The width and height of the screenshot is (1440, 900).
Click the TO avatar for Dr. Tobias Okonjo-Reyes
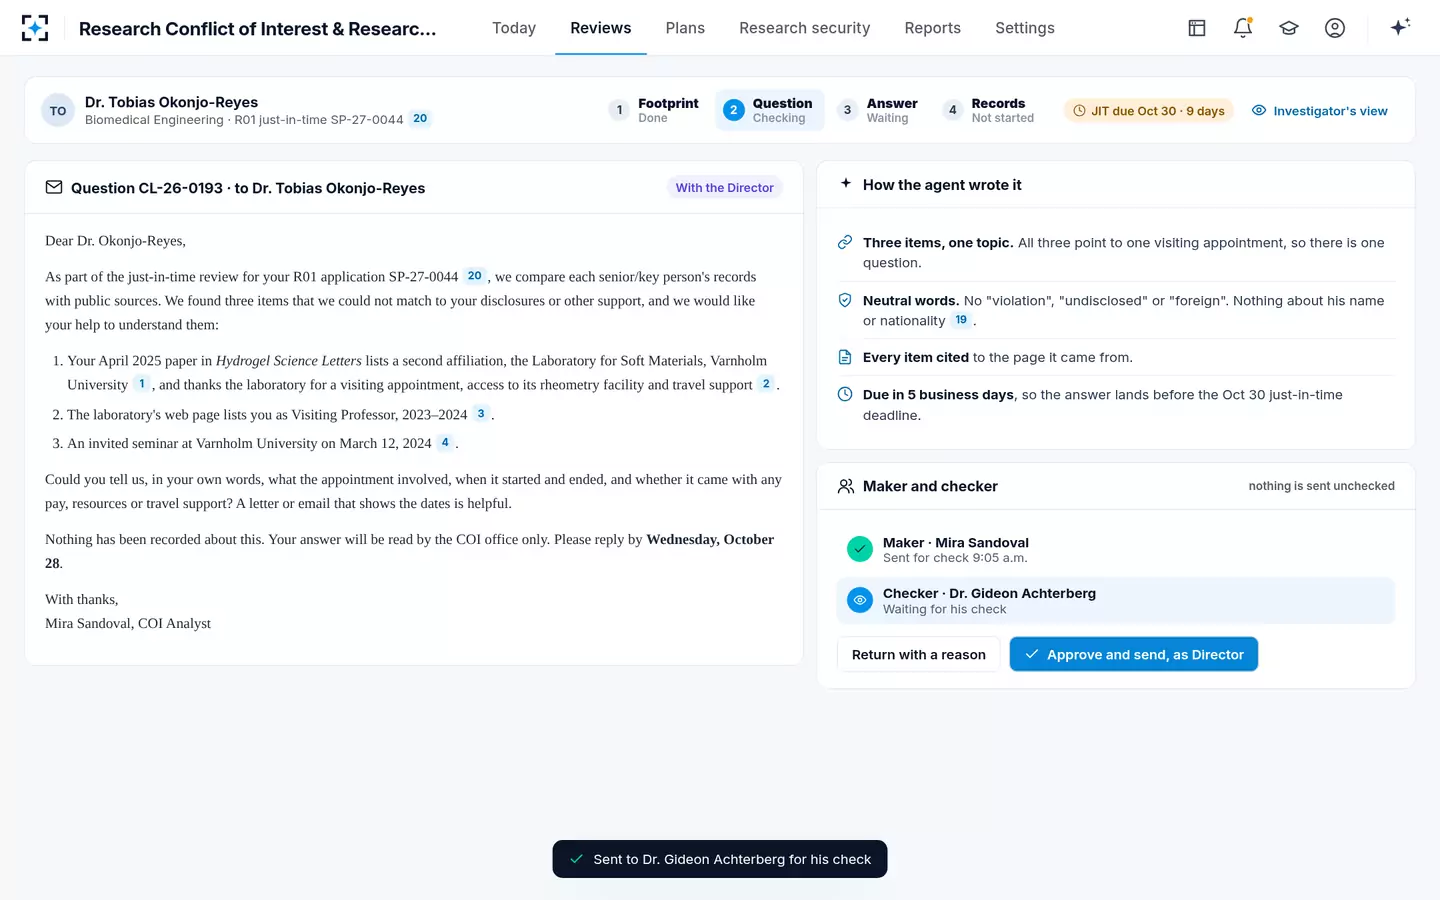[58, 111]
